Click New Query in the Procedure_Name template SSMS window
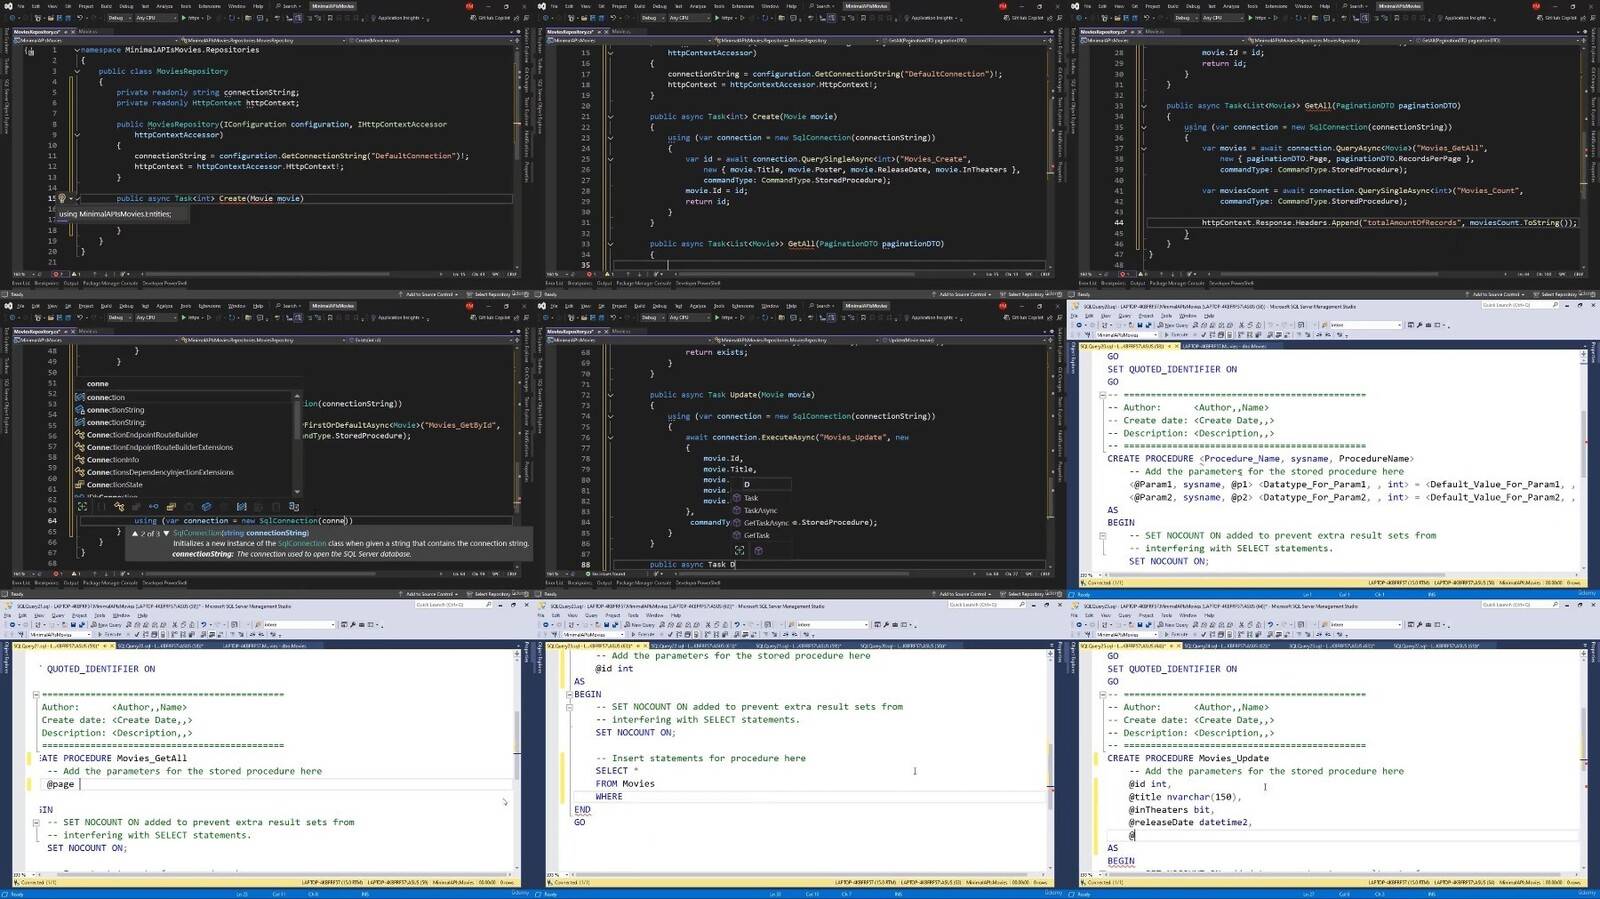Image resolution: width=1600 pixels, height=899 pixels. pos(1173,325)
